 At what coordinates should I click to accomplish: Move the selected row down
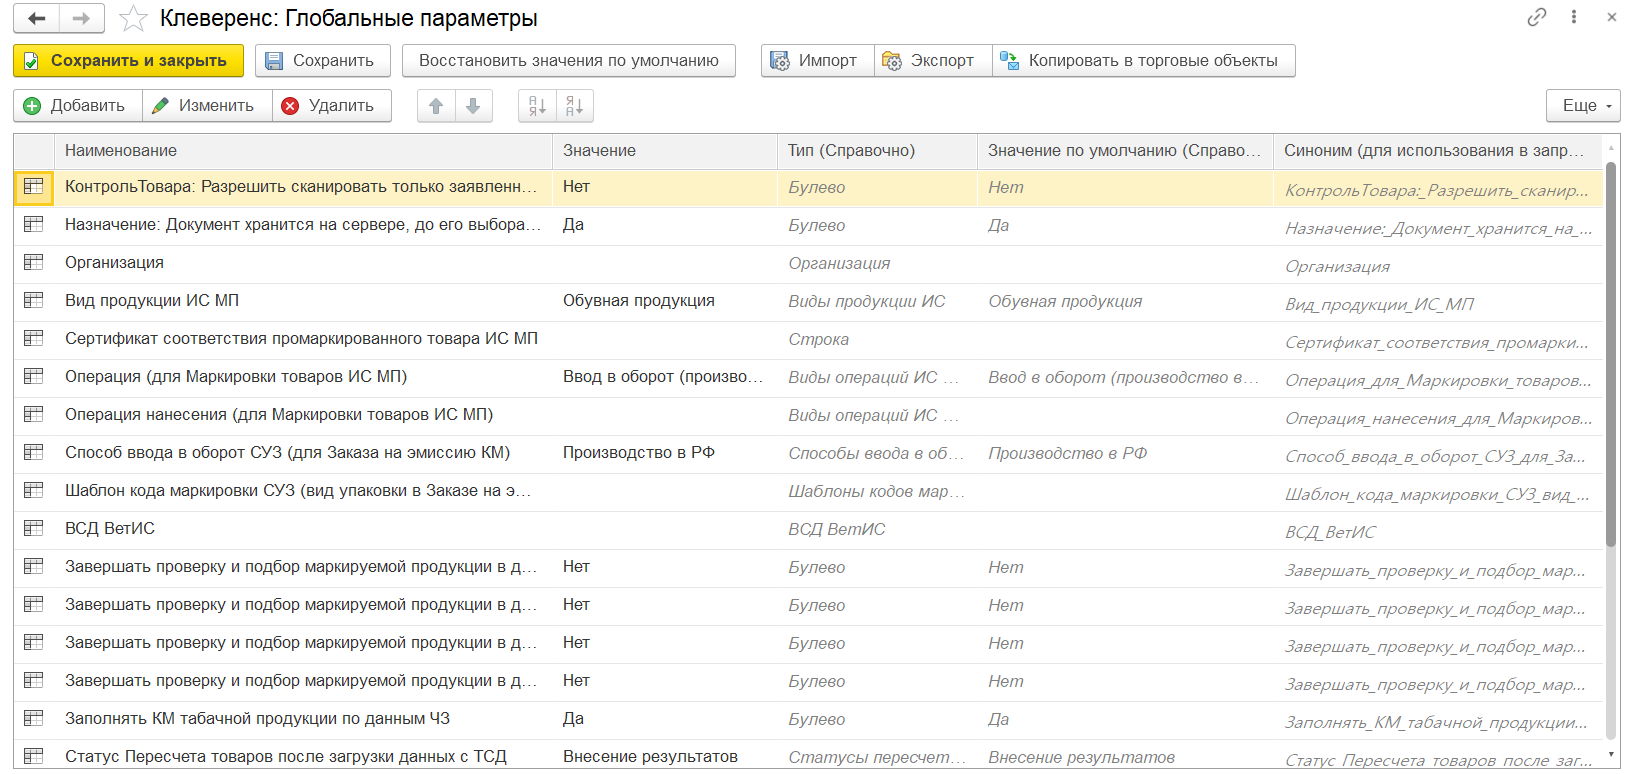pyautogui.click(x=474, y=106)
